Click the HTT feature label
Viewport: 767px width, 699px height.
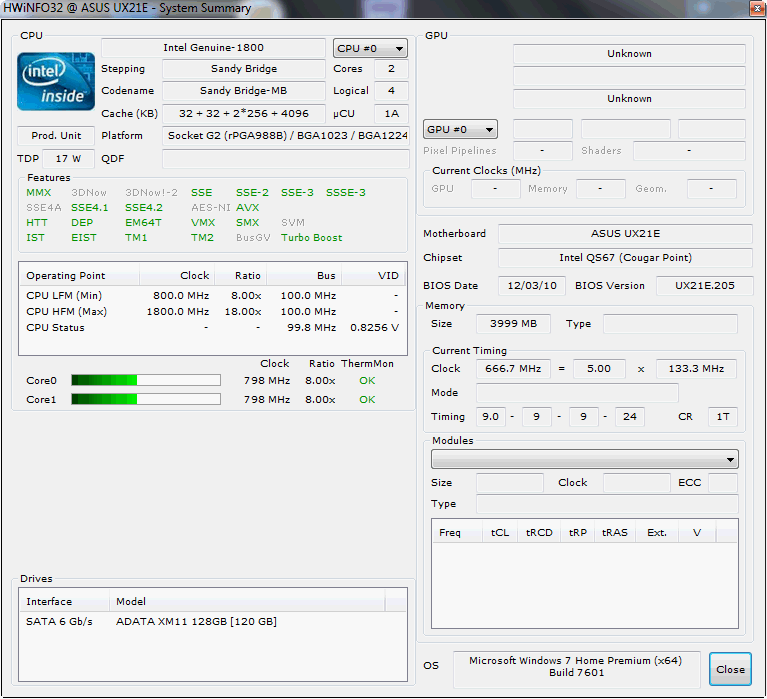coord(37,223)
